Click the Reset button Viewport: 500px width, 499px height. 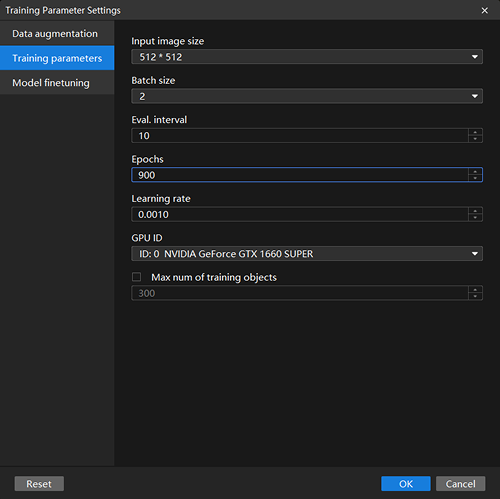(x=39, y=484)
